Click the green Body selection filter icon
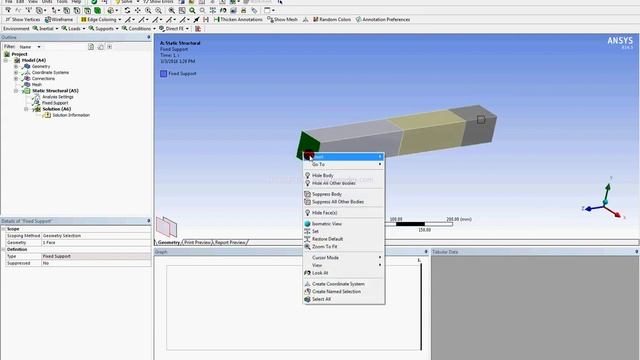 [97, 10]
